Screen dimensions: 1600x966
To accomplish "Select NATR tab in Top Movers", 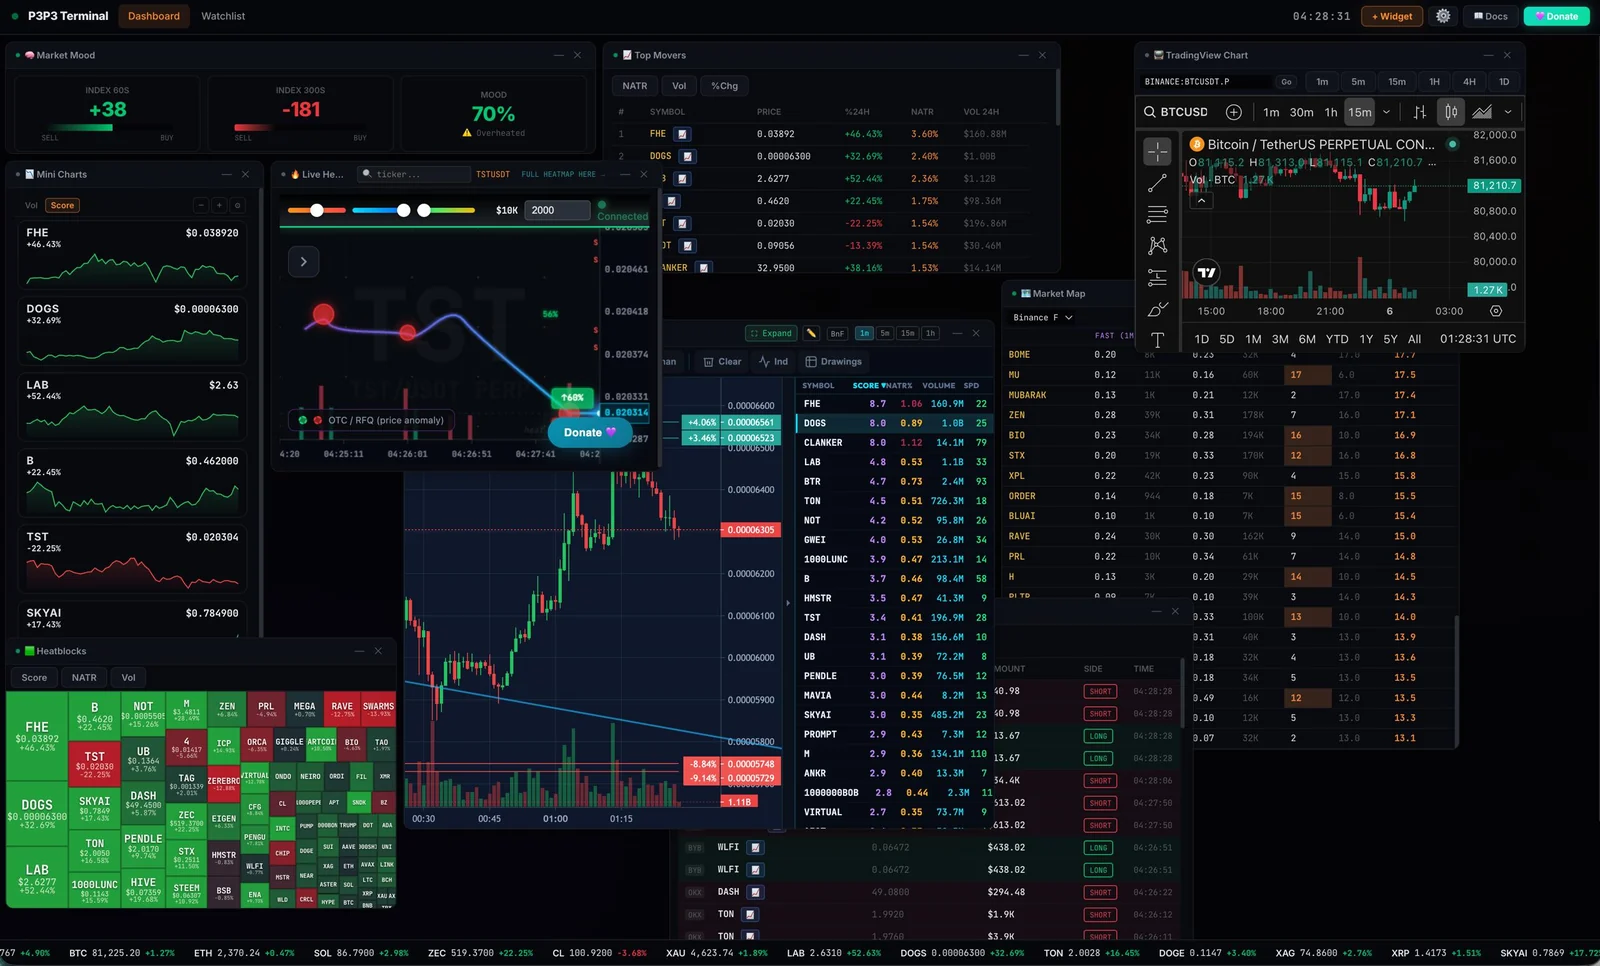I will tap(635, 86).
